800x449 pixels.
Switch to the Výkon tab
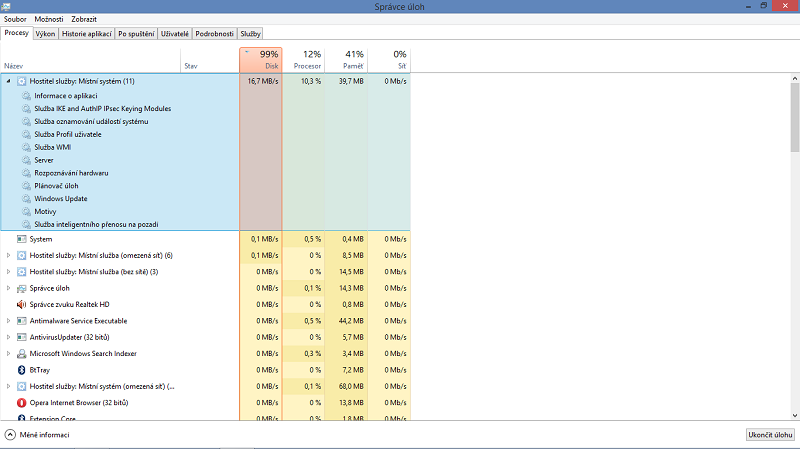45,33
